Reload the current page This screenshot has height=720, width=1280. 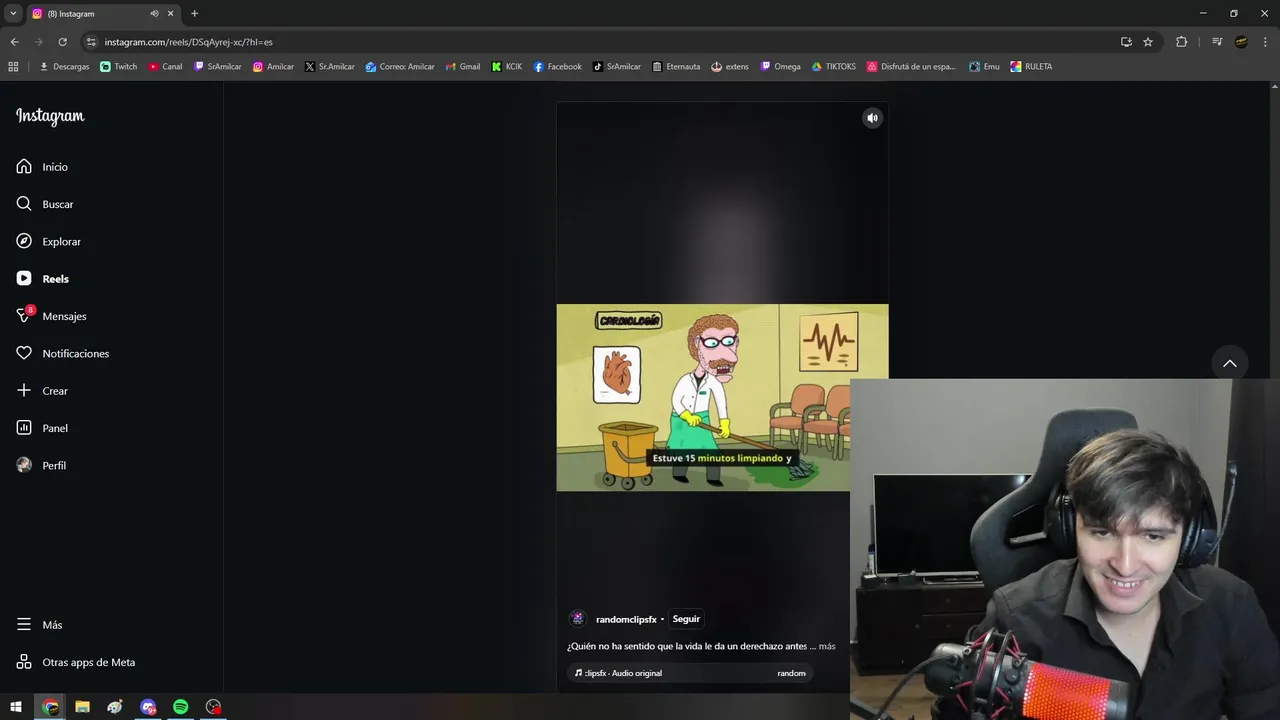pyautogui.click(x=62, y=42)
